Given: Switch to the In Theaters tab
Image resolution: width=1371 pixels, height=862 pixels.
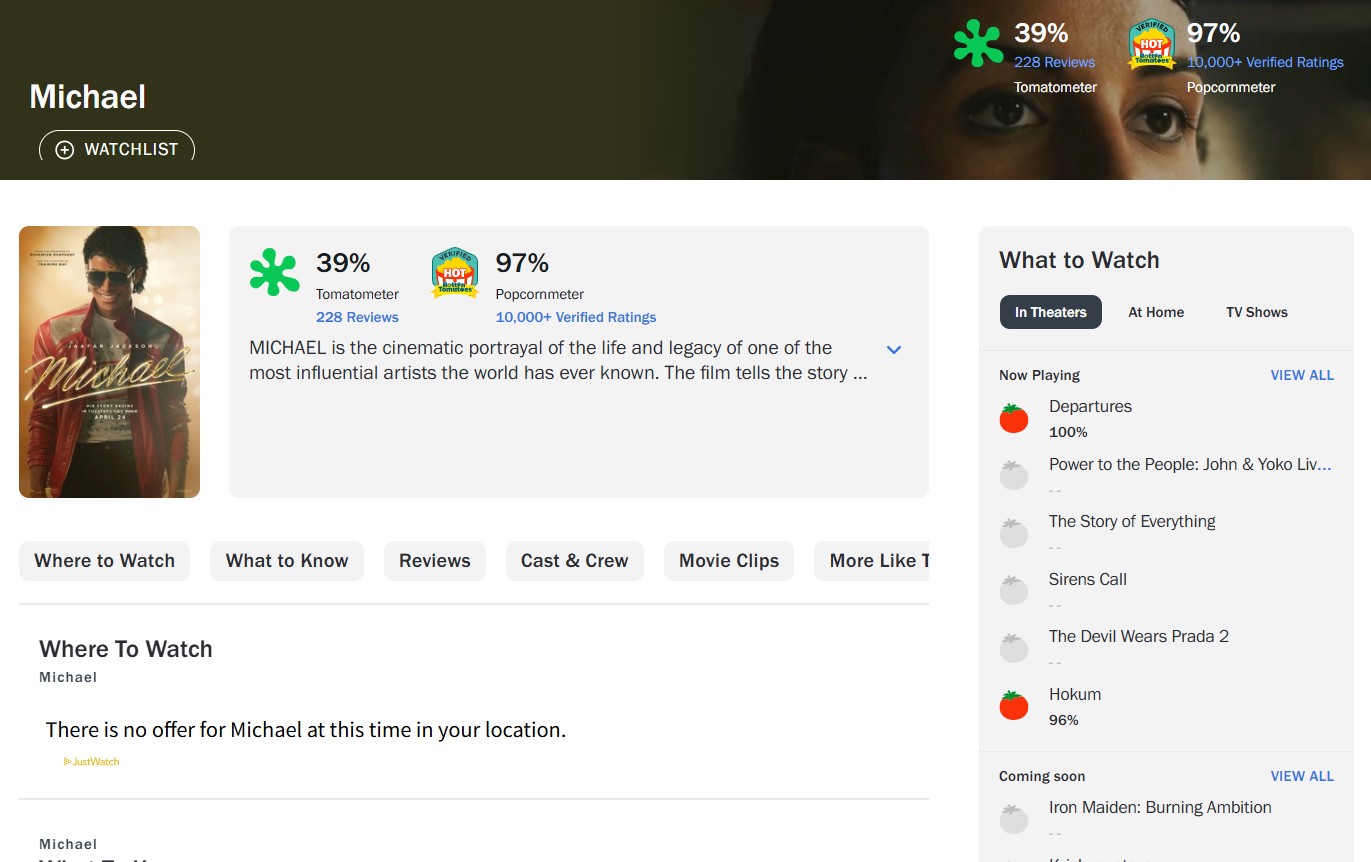Looking at the screenshot, I should tap(1051, 312).
